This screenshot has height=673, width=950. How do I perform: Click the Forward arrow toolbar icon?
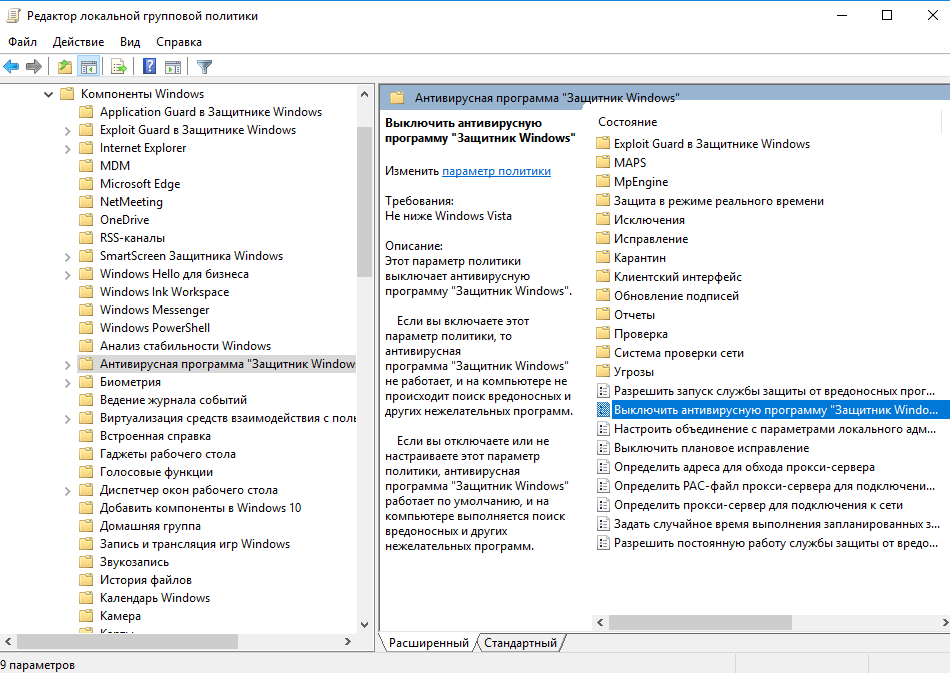coord(34,67)
